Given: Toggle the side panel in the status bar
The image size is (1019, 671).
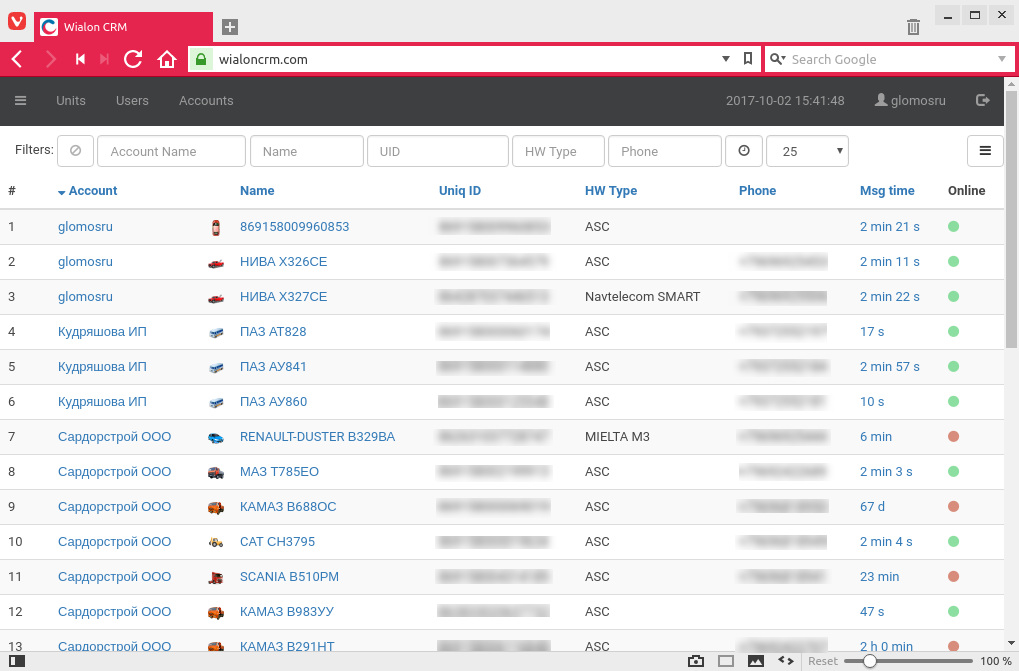Looking at the screenshot, I should [x=16, y=661].
